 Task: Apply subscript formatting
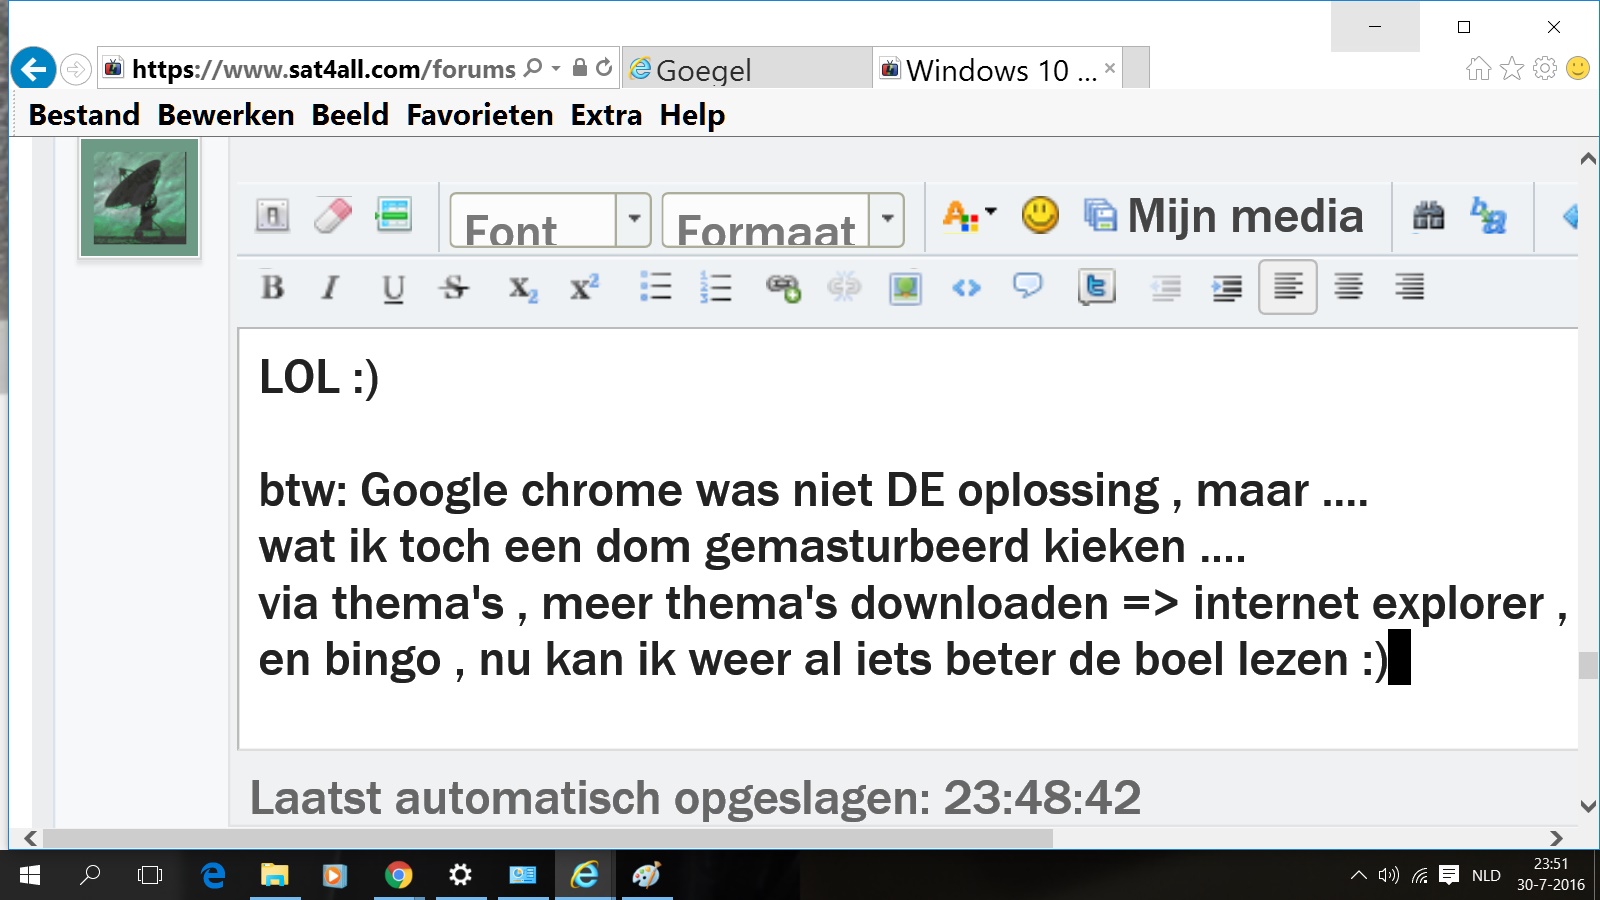(x=523, y=289)
